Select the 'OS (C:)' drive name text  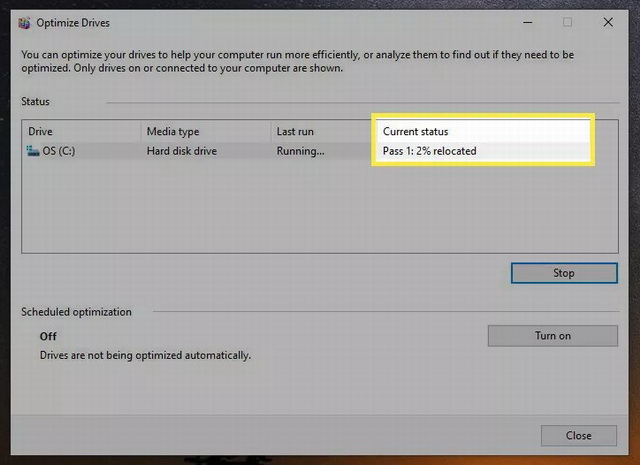[59, 151]
